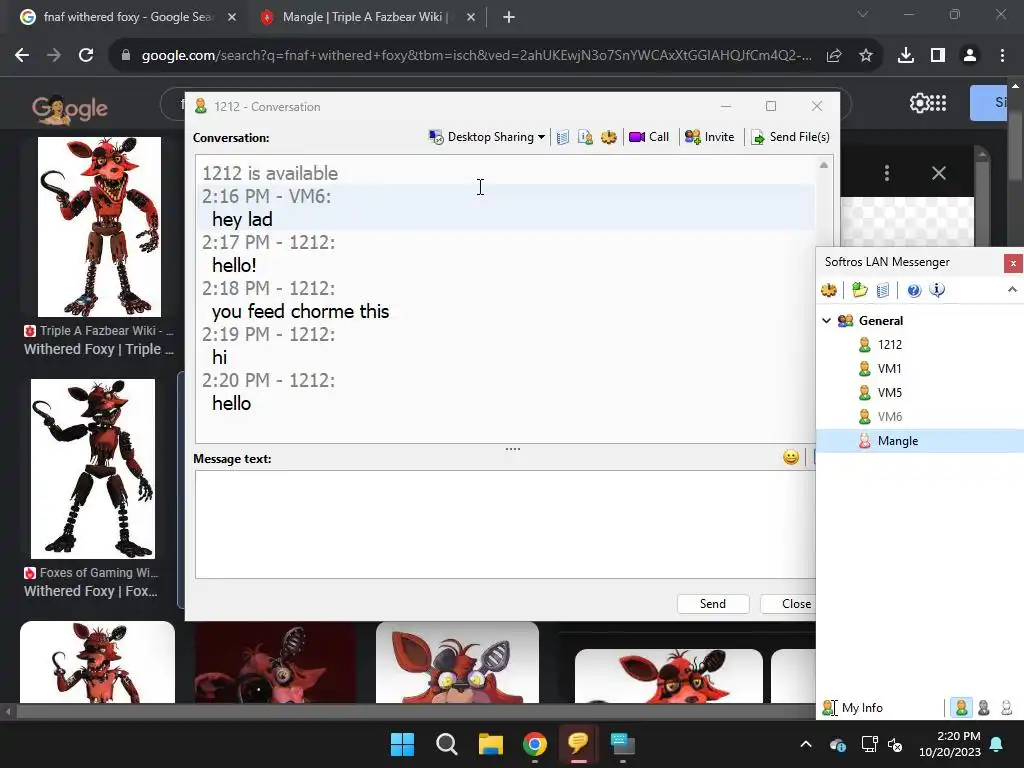1024x768 pixels.
Task: Click the 'you feed chorme this' message
Action: 300,312
